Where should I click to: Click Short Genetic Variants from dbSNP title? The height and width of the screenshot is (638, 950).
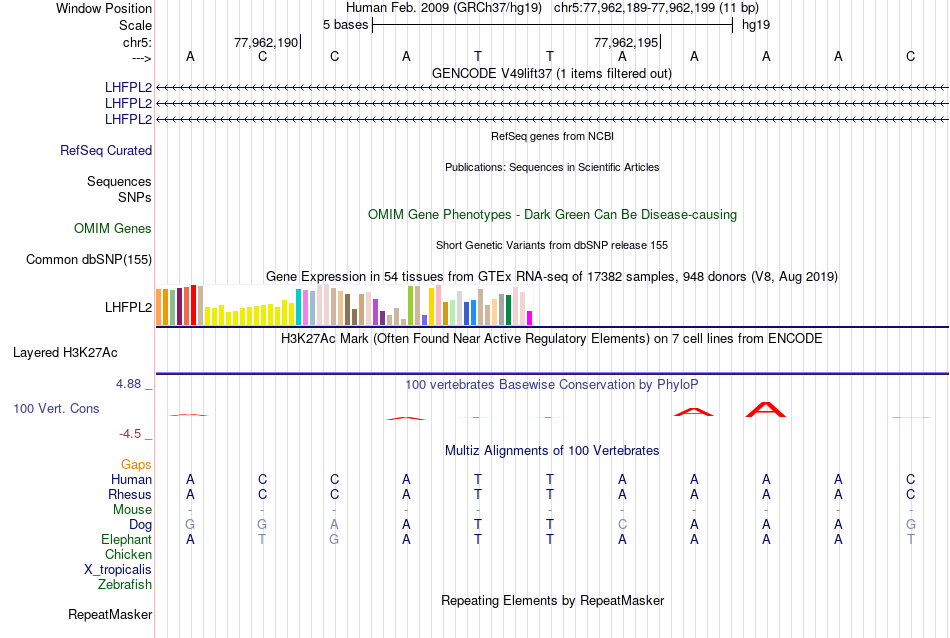coord(552,245)
